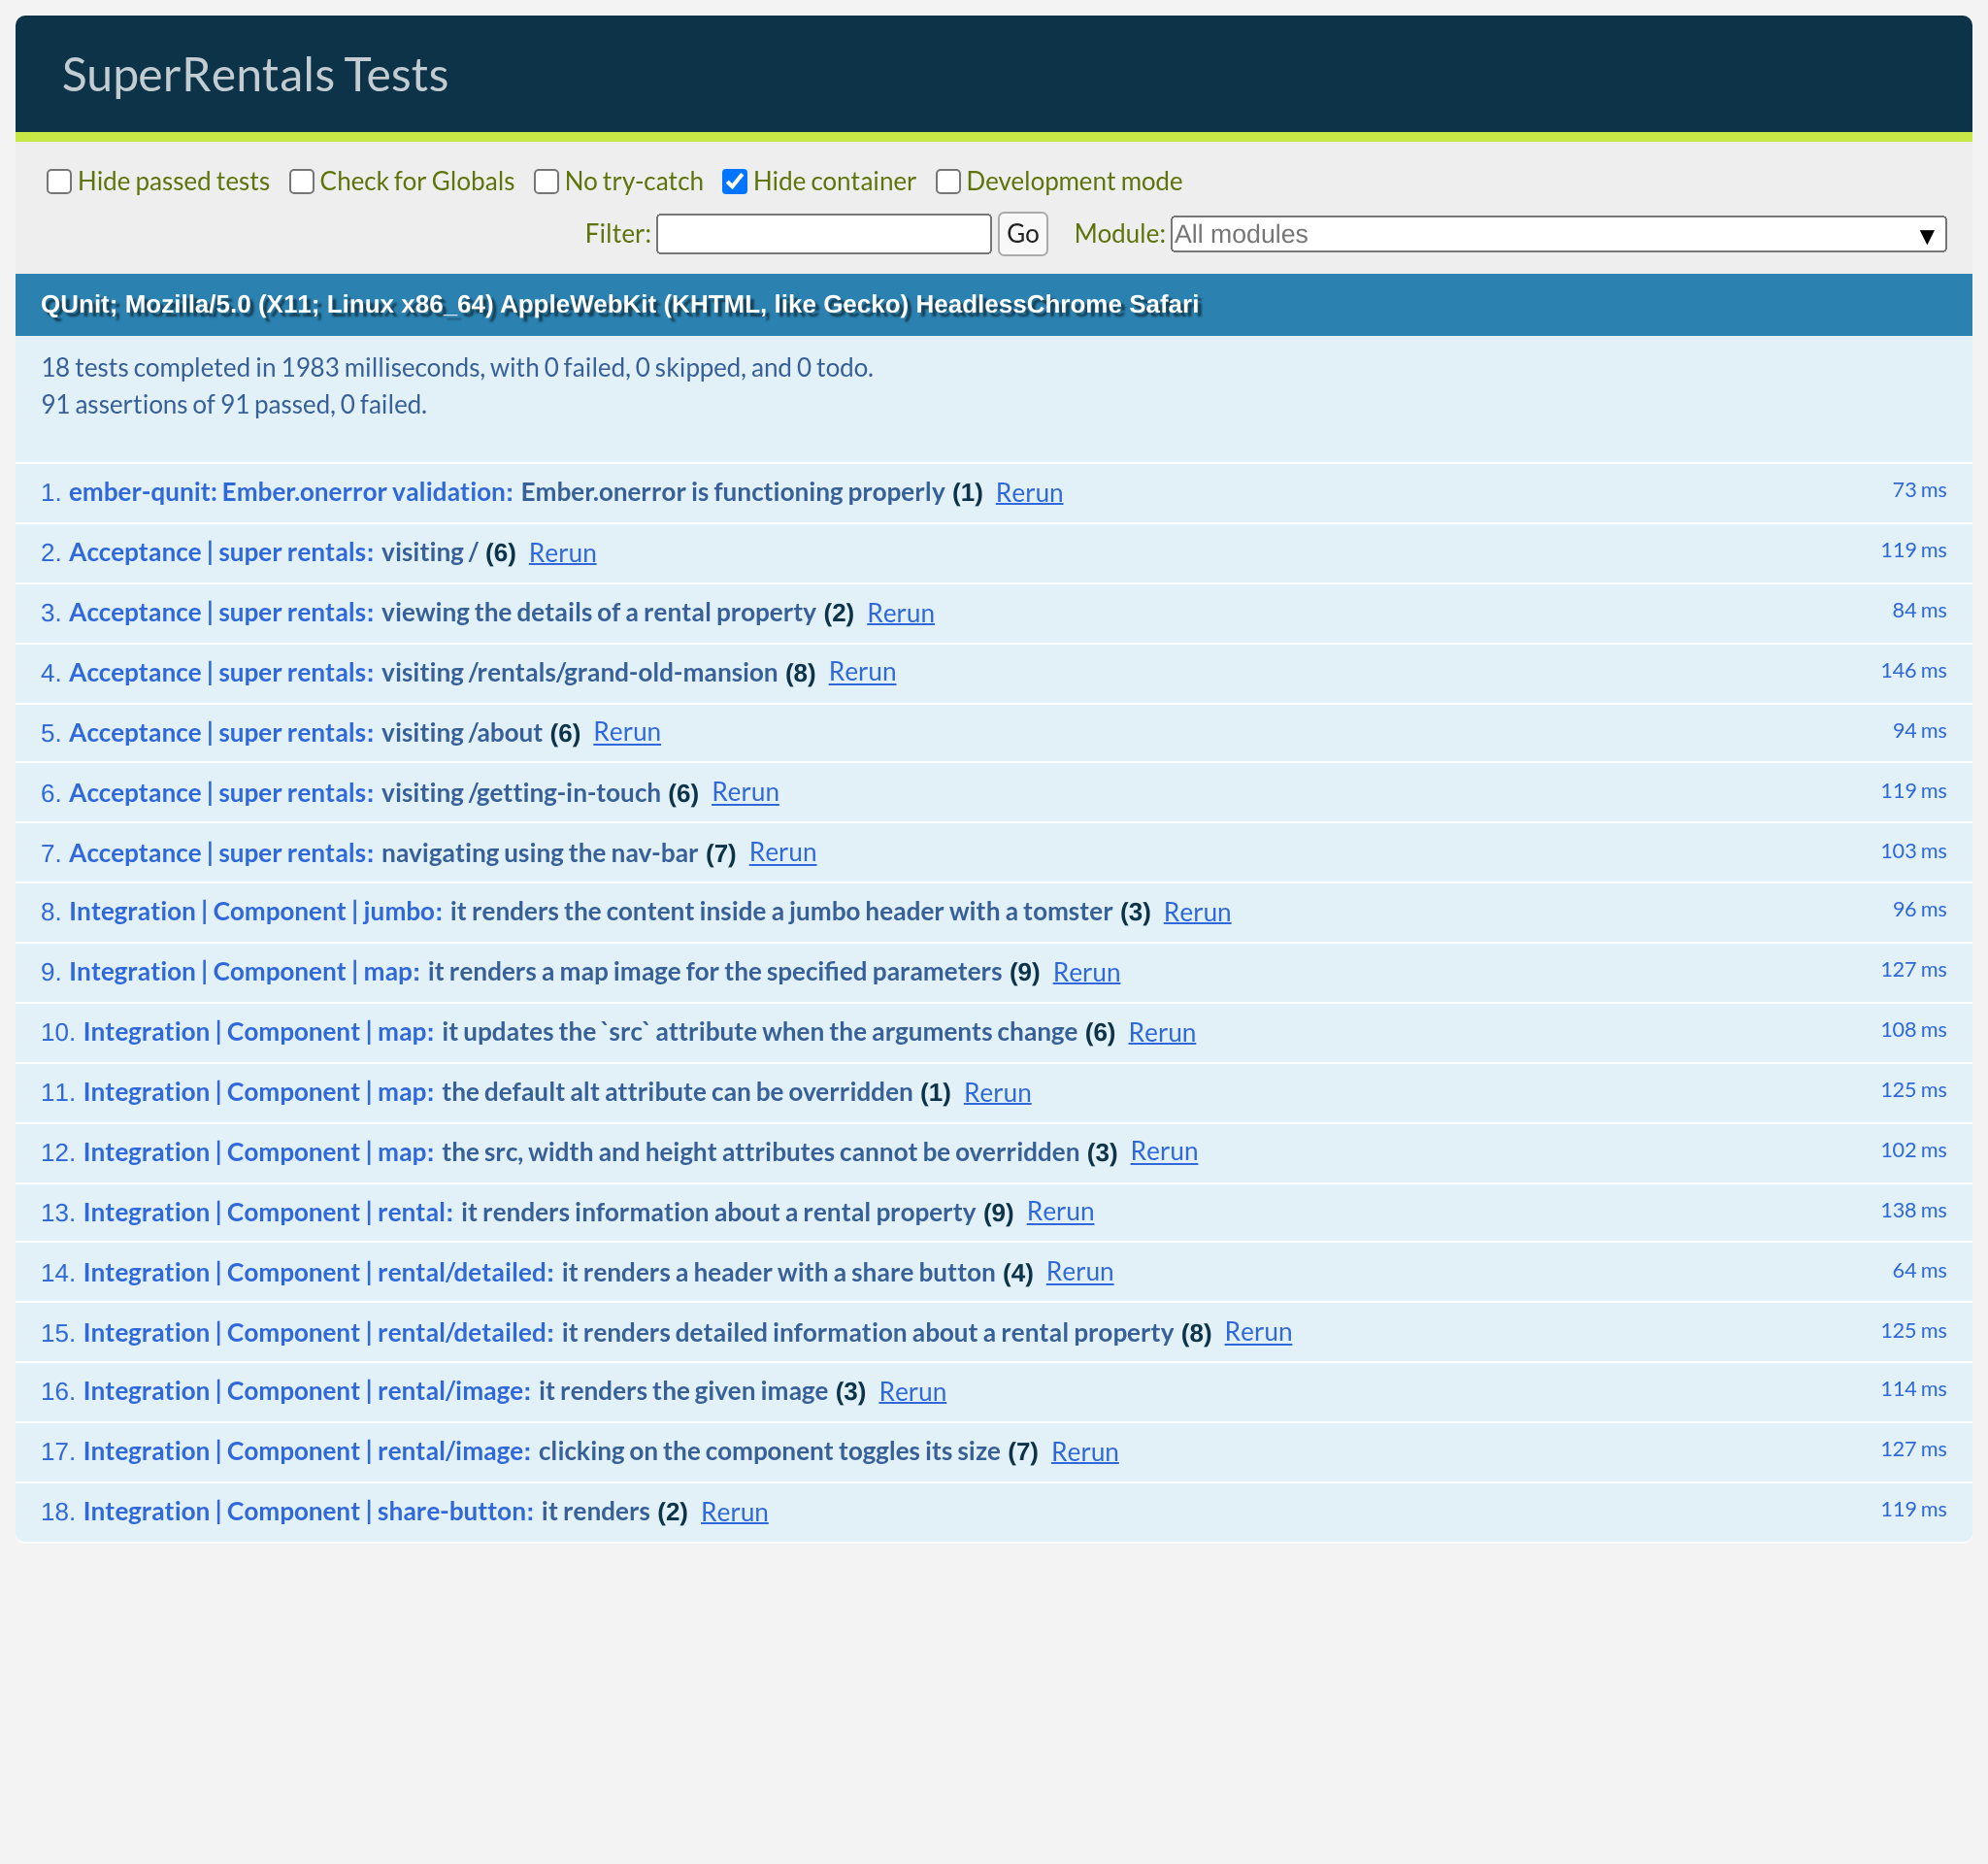Click the Filter text input field
Viewport: 1988px width, 1864px height.
click(x=823, y=234)
